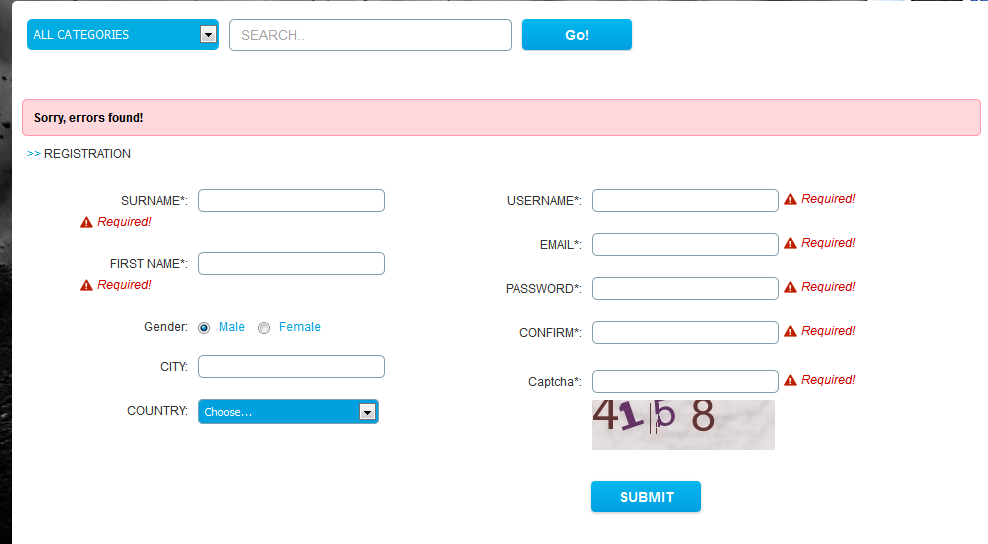This screenshot has width=988, height=544.
Task: Focus the Surname input field
Action: pyautogui.click(x=291, y=201)
